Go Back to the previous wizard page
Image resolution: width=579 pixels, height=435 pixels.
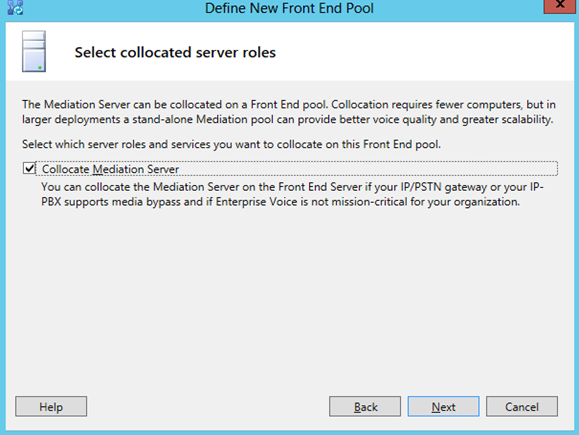(365, 407)
